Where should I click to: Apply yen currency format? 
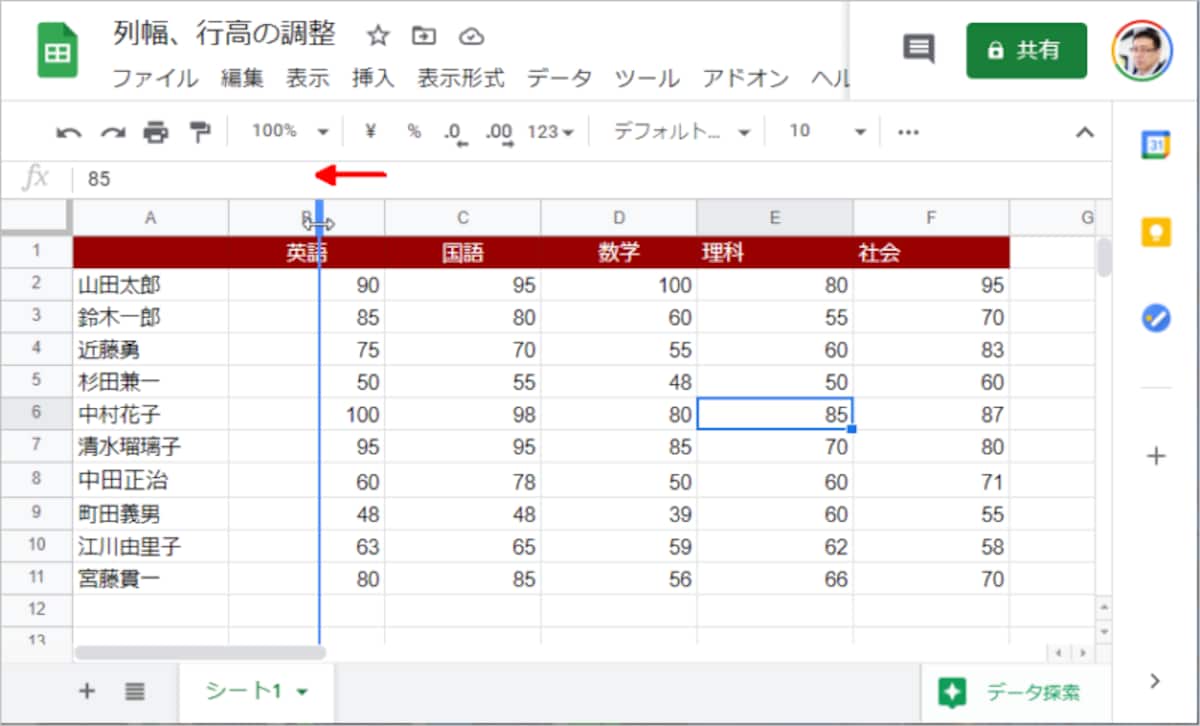point(370,131)
